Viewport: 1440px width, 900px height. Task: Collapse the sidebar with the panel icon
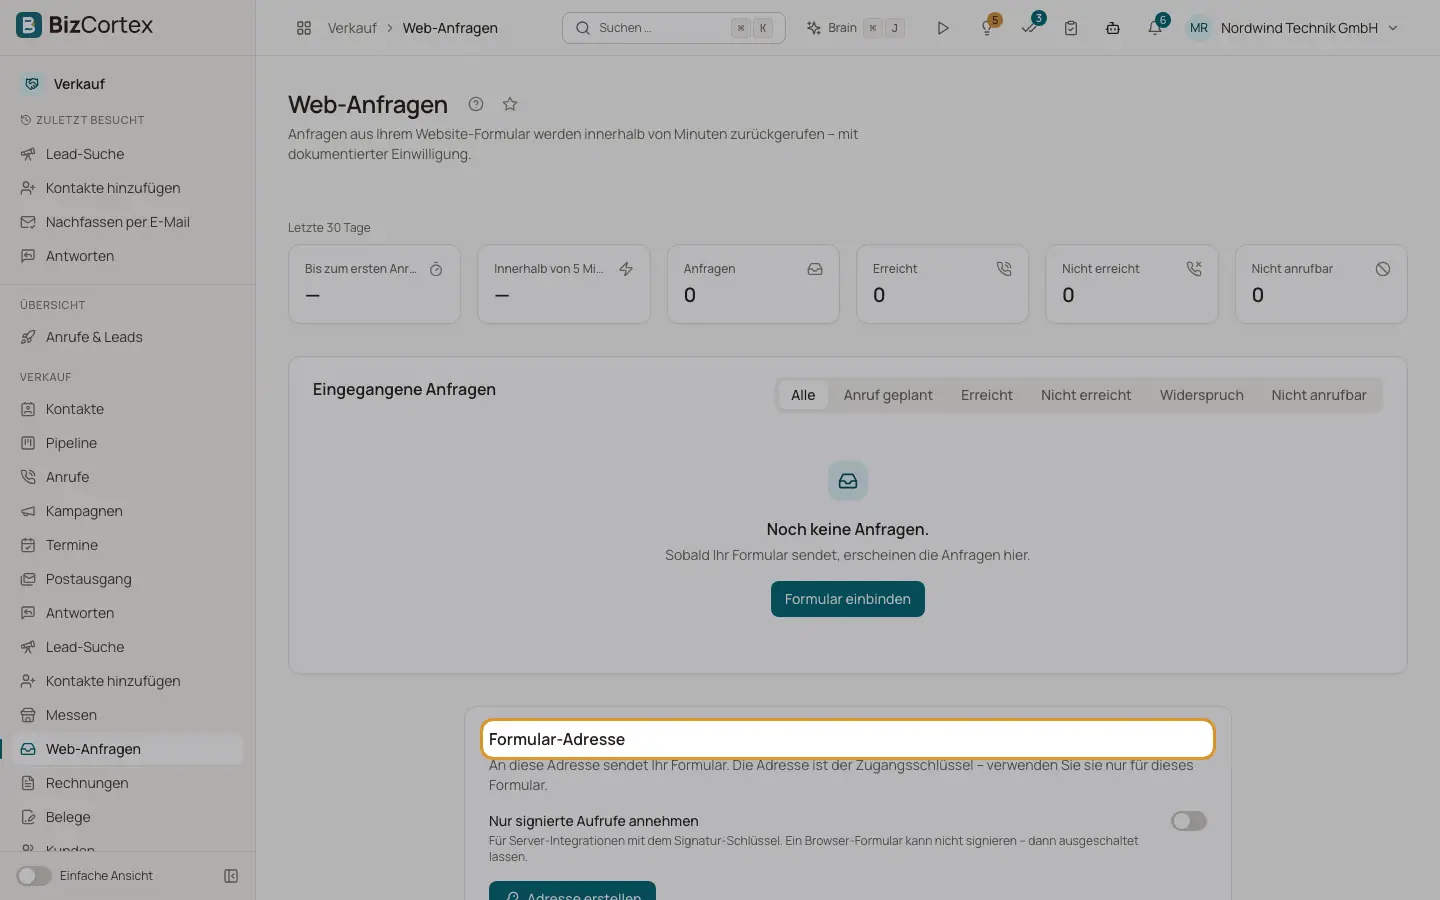click(231, 876)
